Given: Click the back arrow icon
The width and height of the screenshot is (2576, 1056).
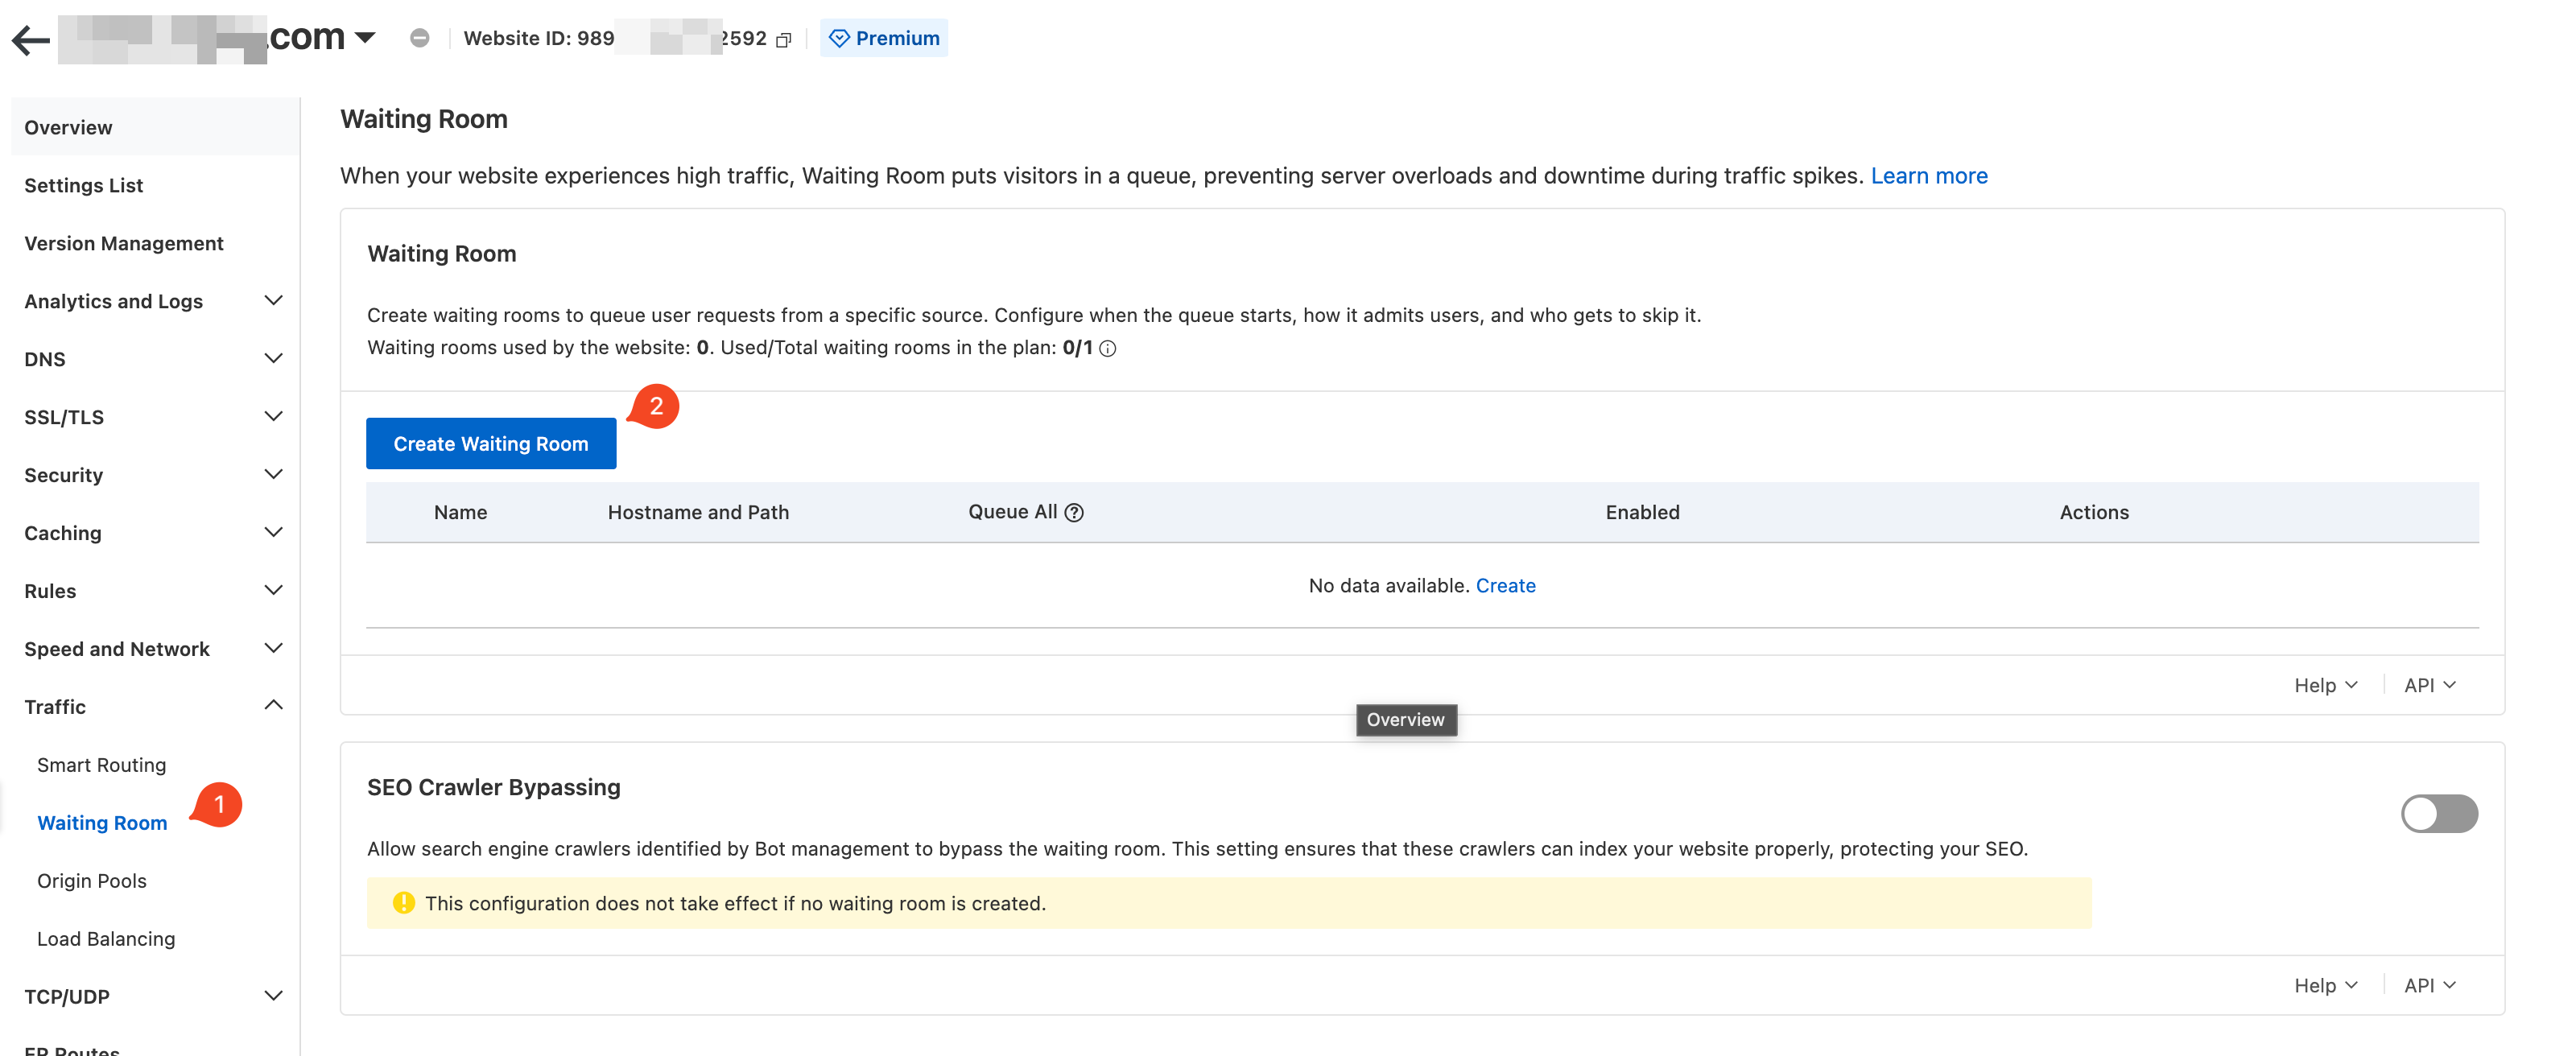Looking at the screenshot, I should click(30, 40).
